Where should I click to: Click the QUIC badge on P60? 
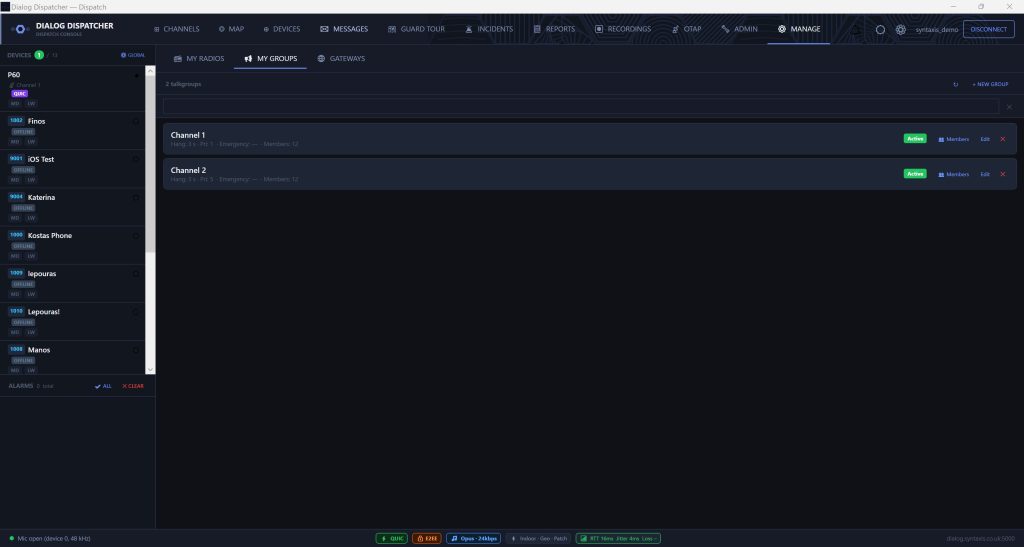tap(20, 94)
